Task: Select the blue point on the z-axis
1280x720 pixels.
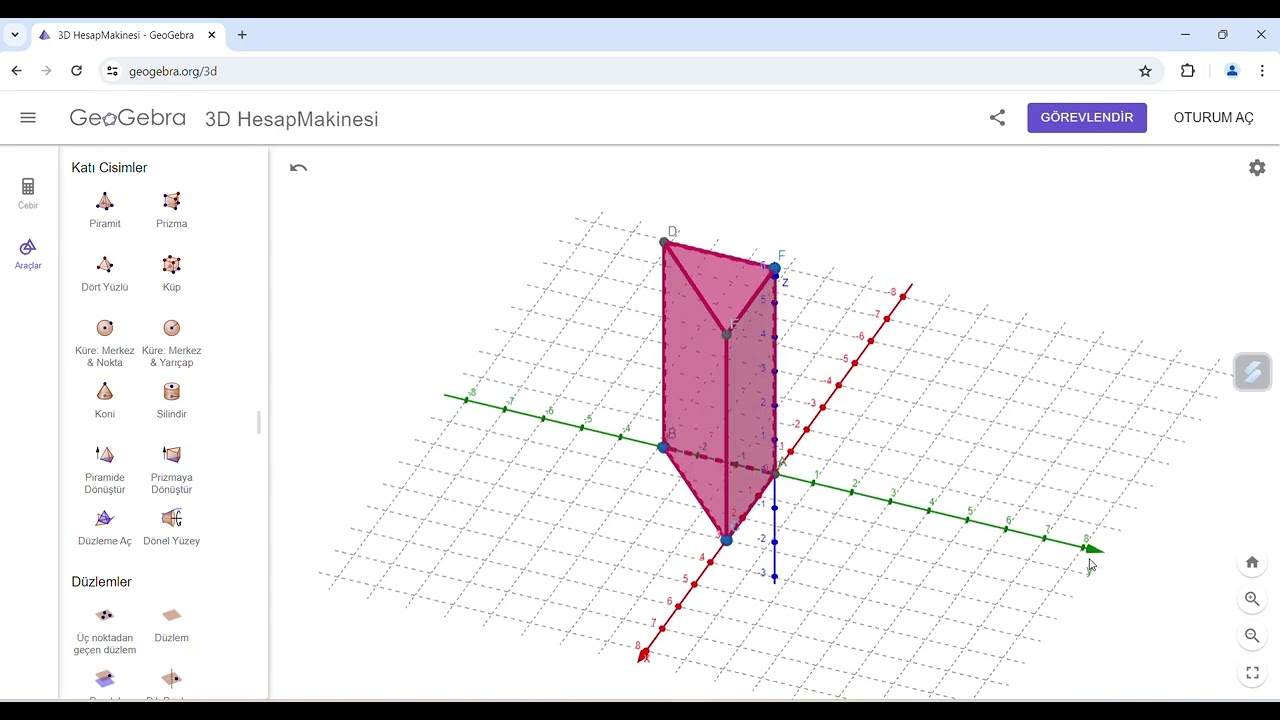Action: tap(775, 268)
